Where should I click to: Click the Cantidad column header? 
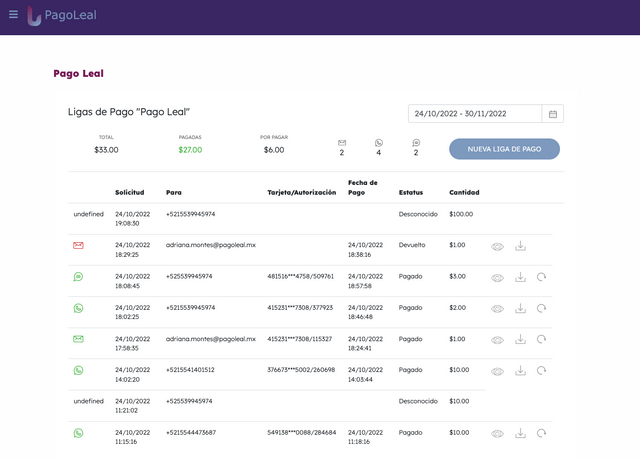(x=464, y=193)
